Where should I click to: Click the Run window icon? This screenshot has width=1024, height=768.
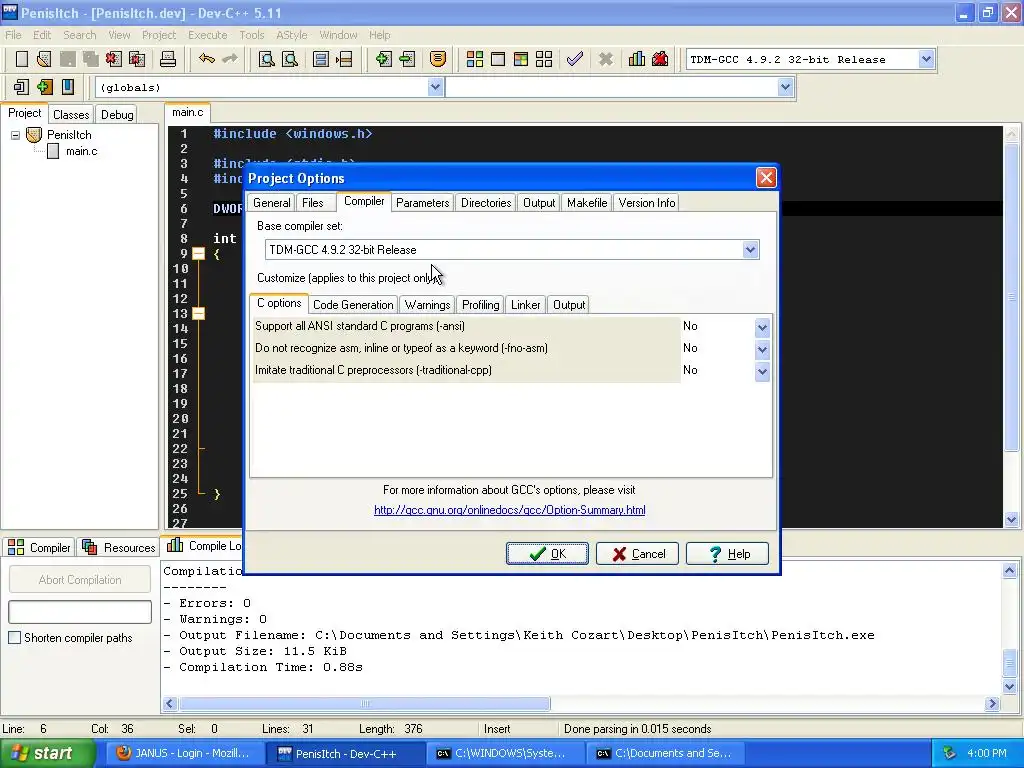(x=498, y=59)
